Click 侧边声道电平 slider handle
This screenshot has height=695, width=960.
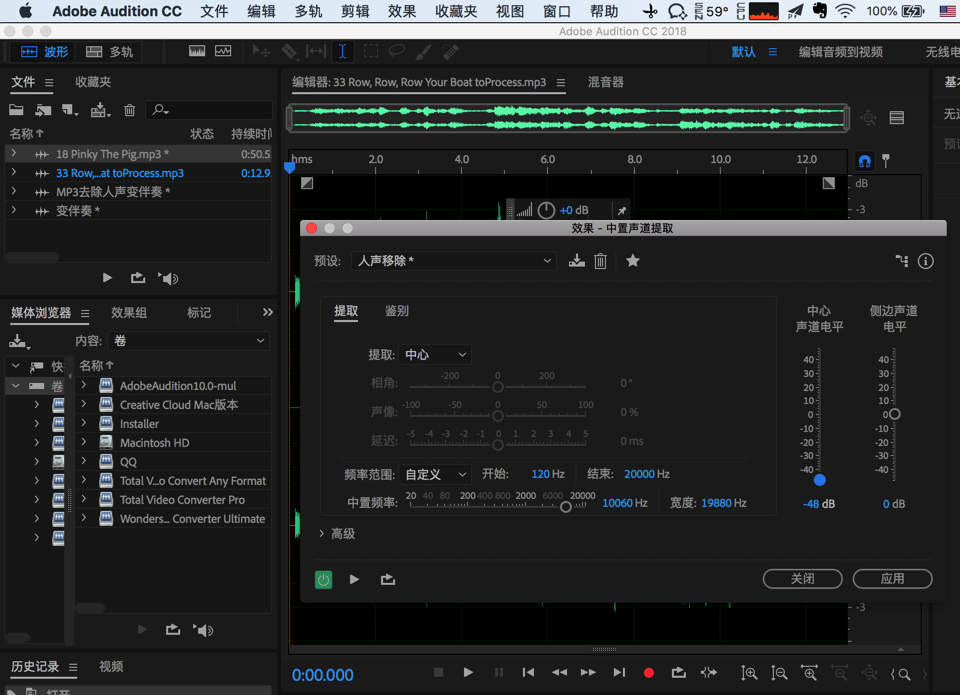pos(894,415)
